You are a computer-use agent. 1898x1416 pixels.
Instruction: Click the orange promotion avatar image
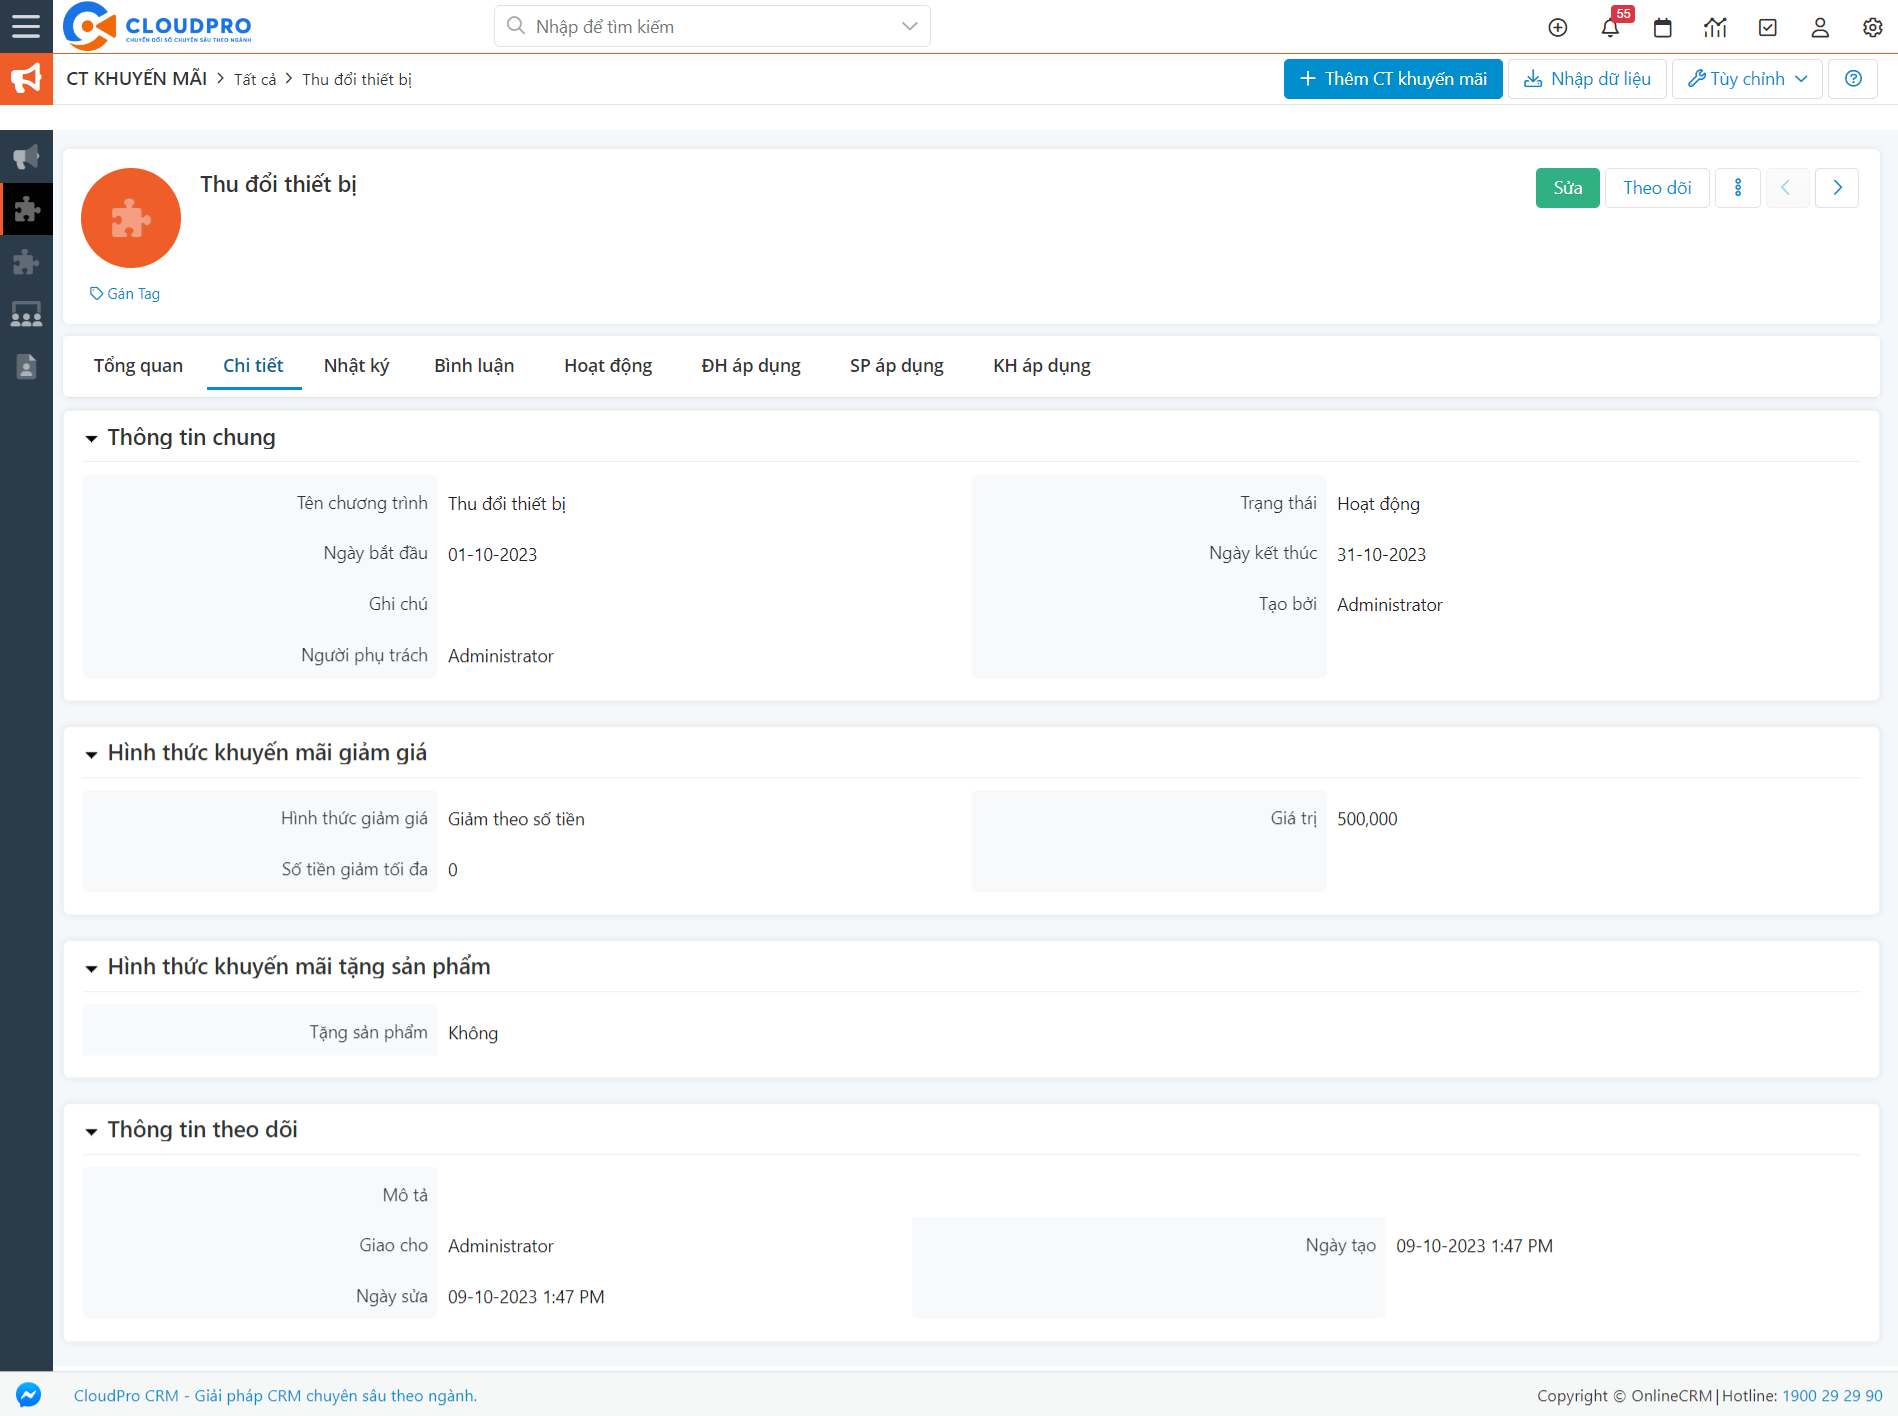click(x=131, y=218)
